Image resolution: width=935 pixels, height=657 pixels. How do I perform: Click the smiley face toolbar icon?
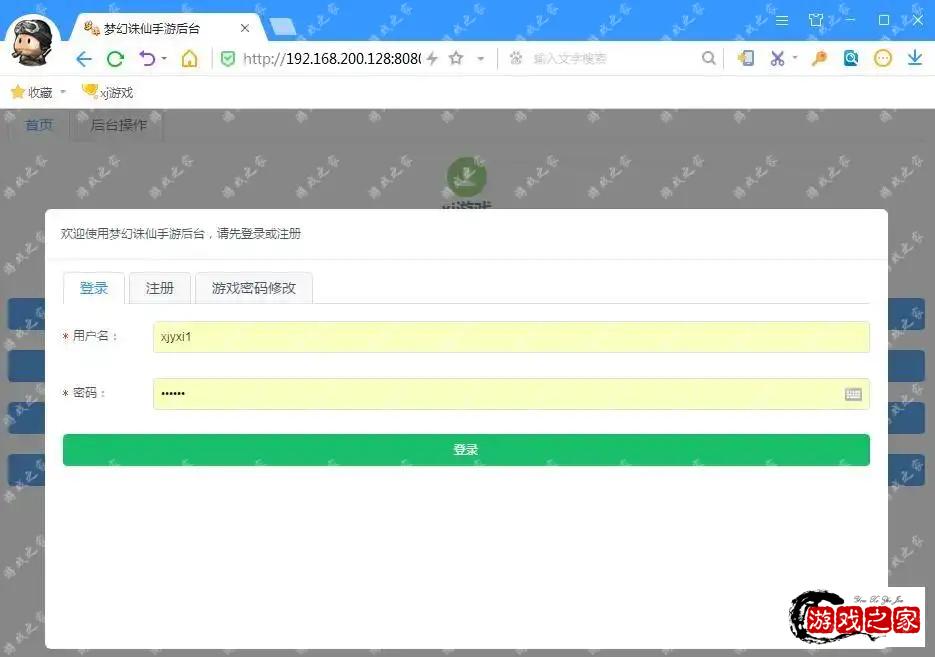pos(883,58)
